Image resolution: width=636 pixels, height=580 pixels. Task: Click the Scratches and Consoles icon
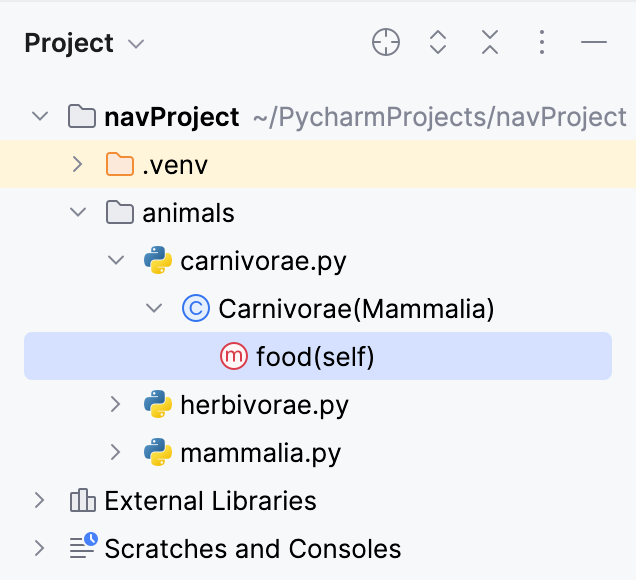pos(82,548)
